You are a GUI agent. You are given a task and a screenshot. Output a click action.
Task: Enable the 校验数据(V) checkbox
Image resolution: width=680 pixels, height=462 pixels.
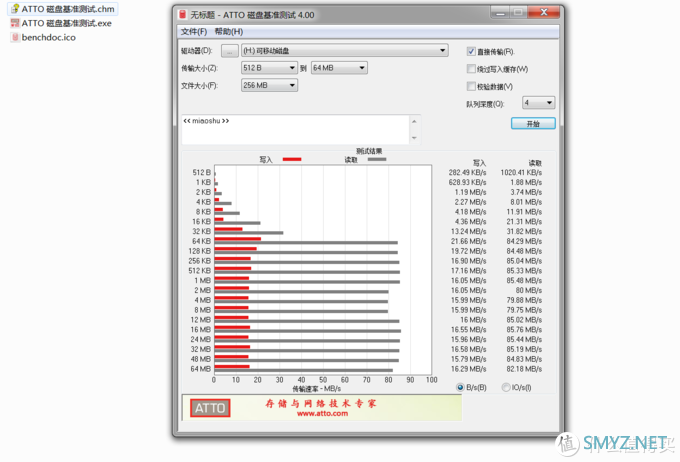(x=471, y=86)
